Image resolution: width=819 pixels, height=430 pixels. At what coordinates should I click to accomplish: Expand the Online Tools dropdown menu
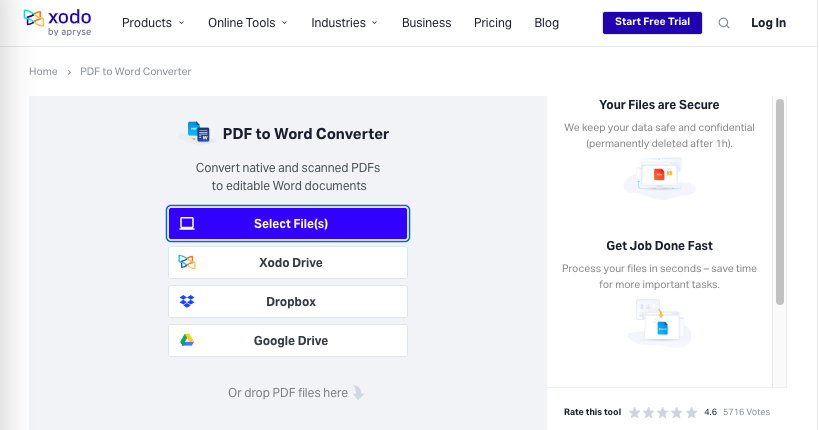[x=248, y=23]
